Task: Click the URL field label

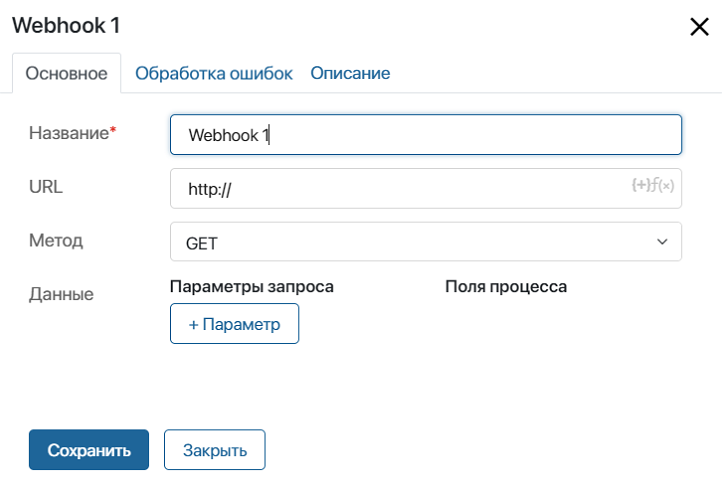Action: 46,187
